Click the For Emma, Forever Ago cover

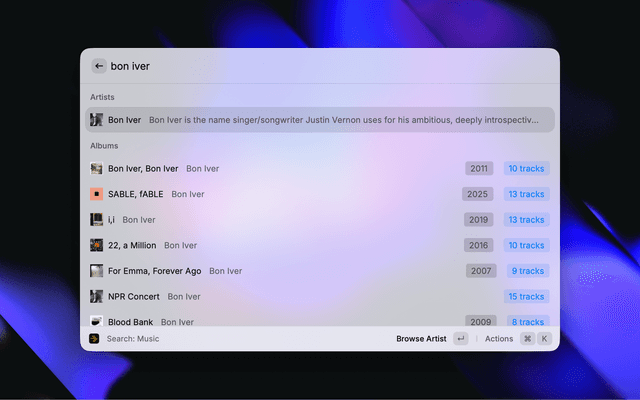point(96,271)
